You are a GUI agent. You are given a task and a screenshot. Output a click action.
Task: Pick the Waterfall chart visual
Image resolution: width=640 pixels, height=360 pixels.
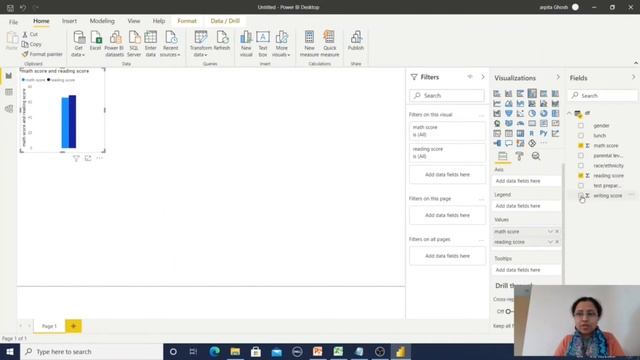pyautogui.click(x=497, y=113)
